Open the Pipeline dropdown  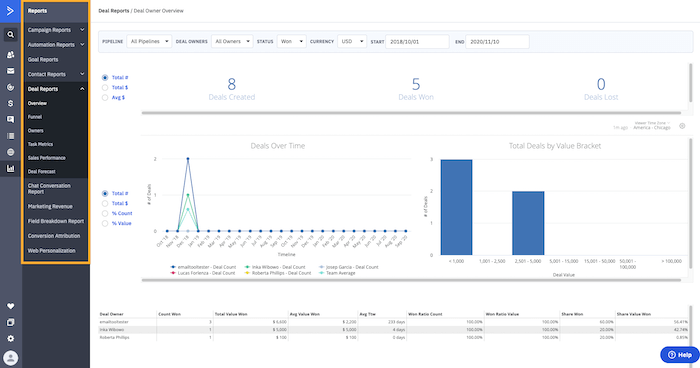[x=149, y=42]
